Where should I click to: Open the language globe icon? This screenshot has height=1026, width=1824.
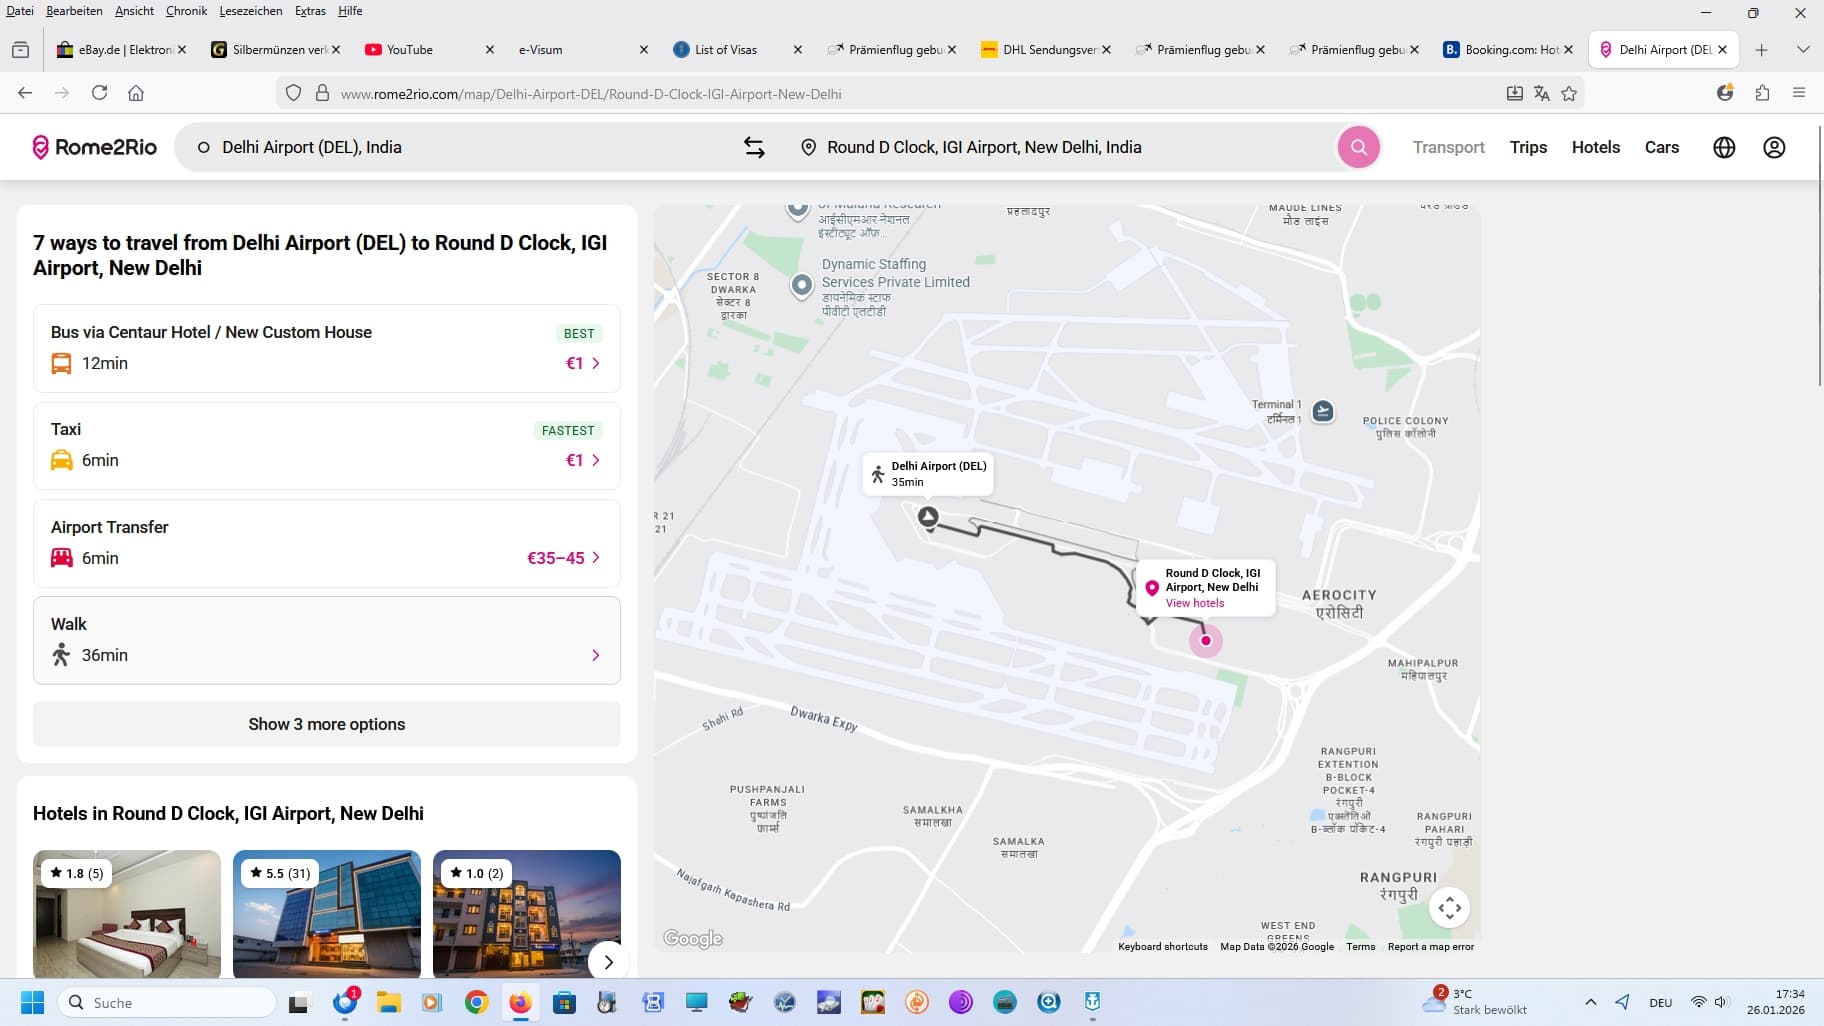point(1723,147)
